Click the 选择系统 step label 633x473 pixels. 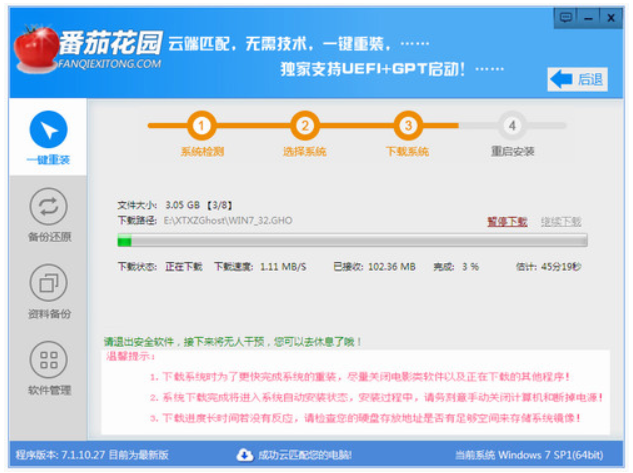[x=304, y=152]
